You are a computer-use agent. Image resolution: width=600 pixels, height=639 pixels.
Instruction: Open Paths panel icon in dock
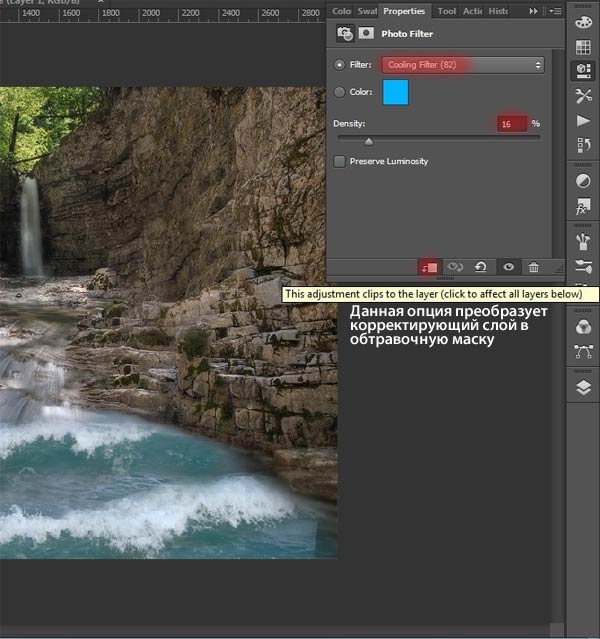(x=583, y=352)
